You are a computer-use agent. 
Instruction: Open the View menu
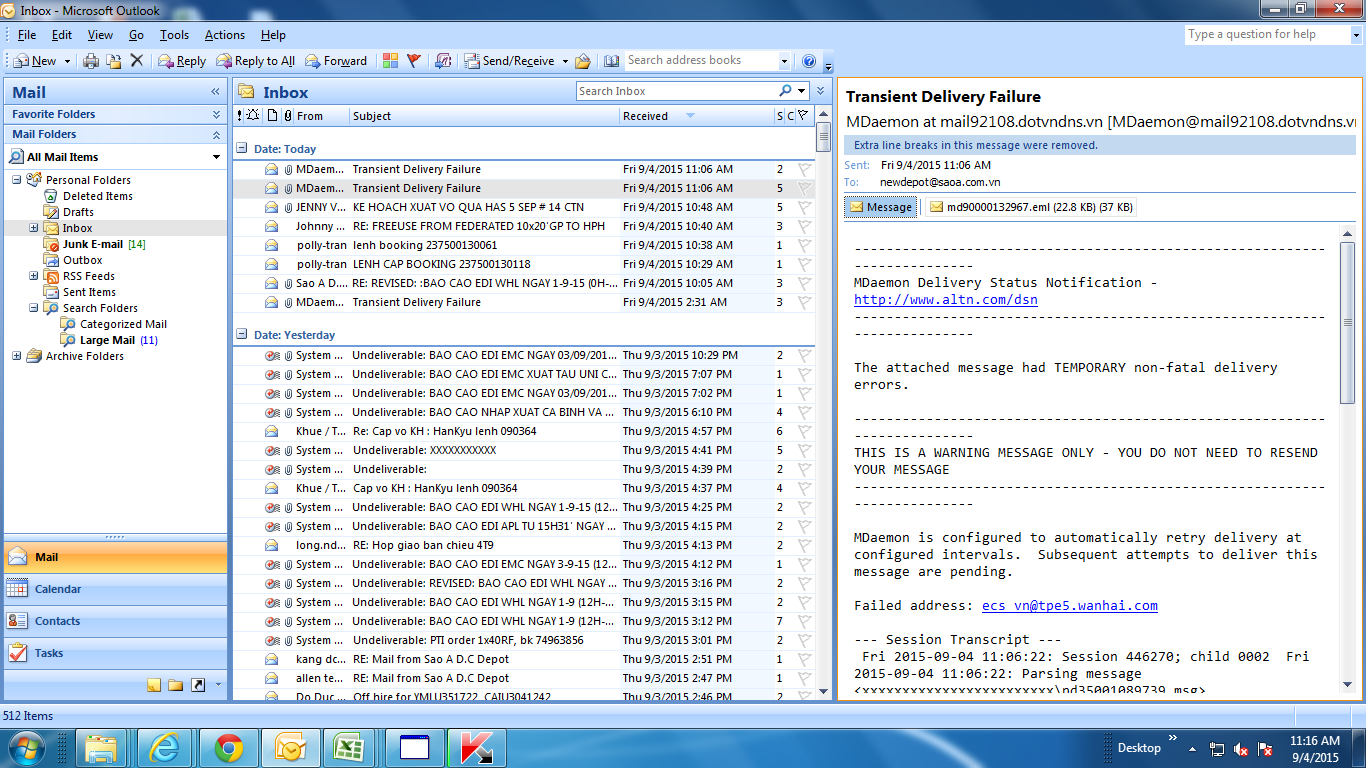click(x=100, y=35)
